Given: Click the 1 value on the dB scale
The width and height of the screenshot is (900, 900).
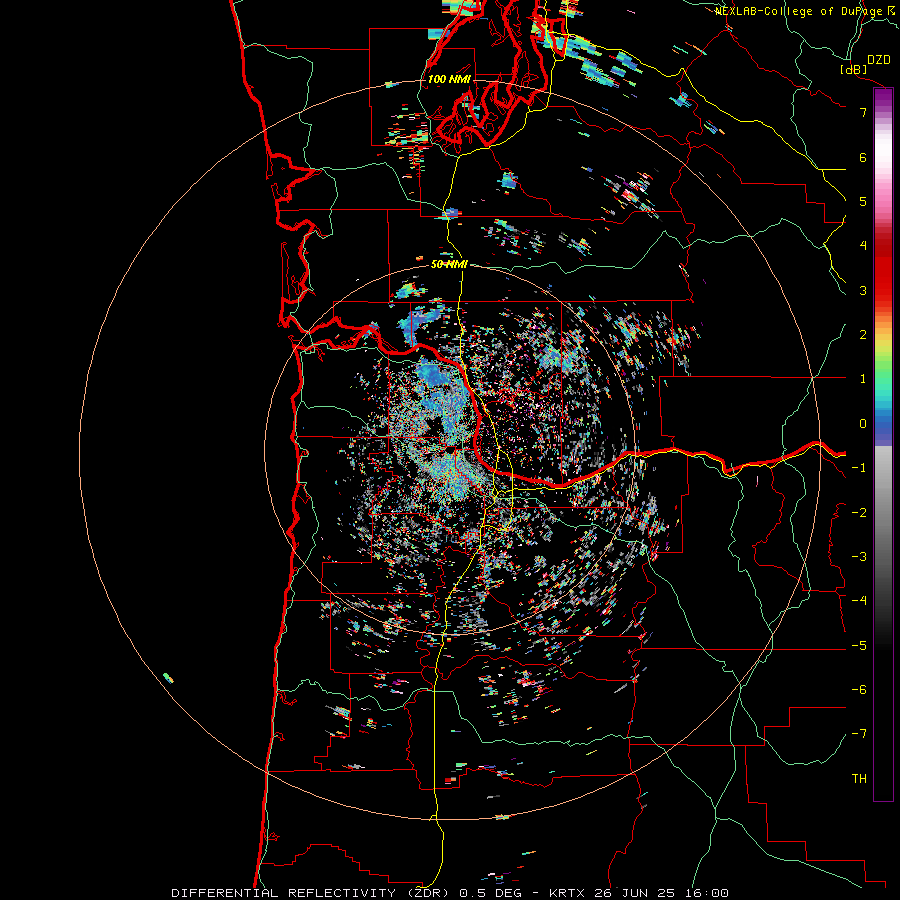Looking at the screenshot, I should click(x=863, y=379).
